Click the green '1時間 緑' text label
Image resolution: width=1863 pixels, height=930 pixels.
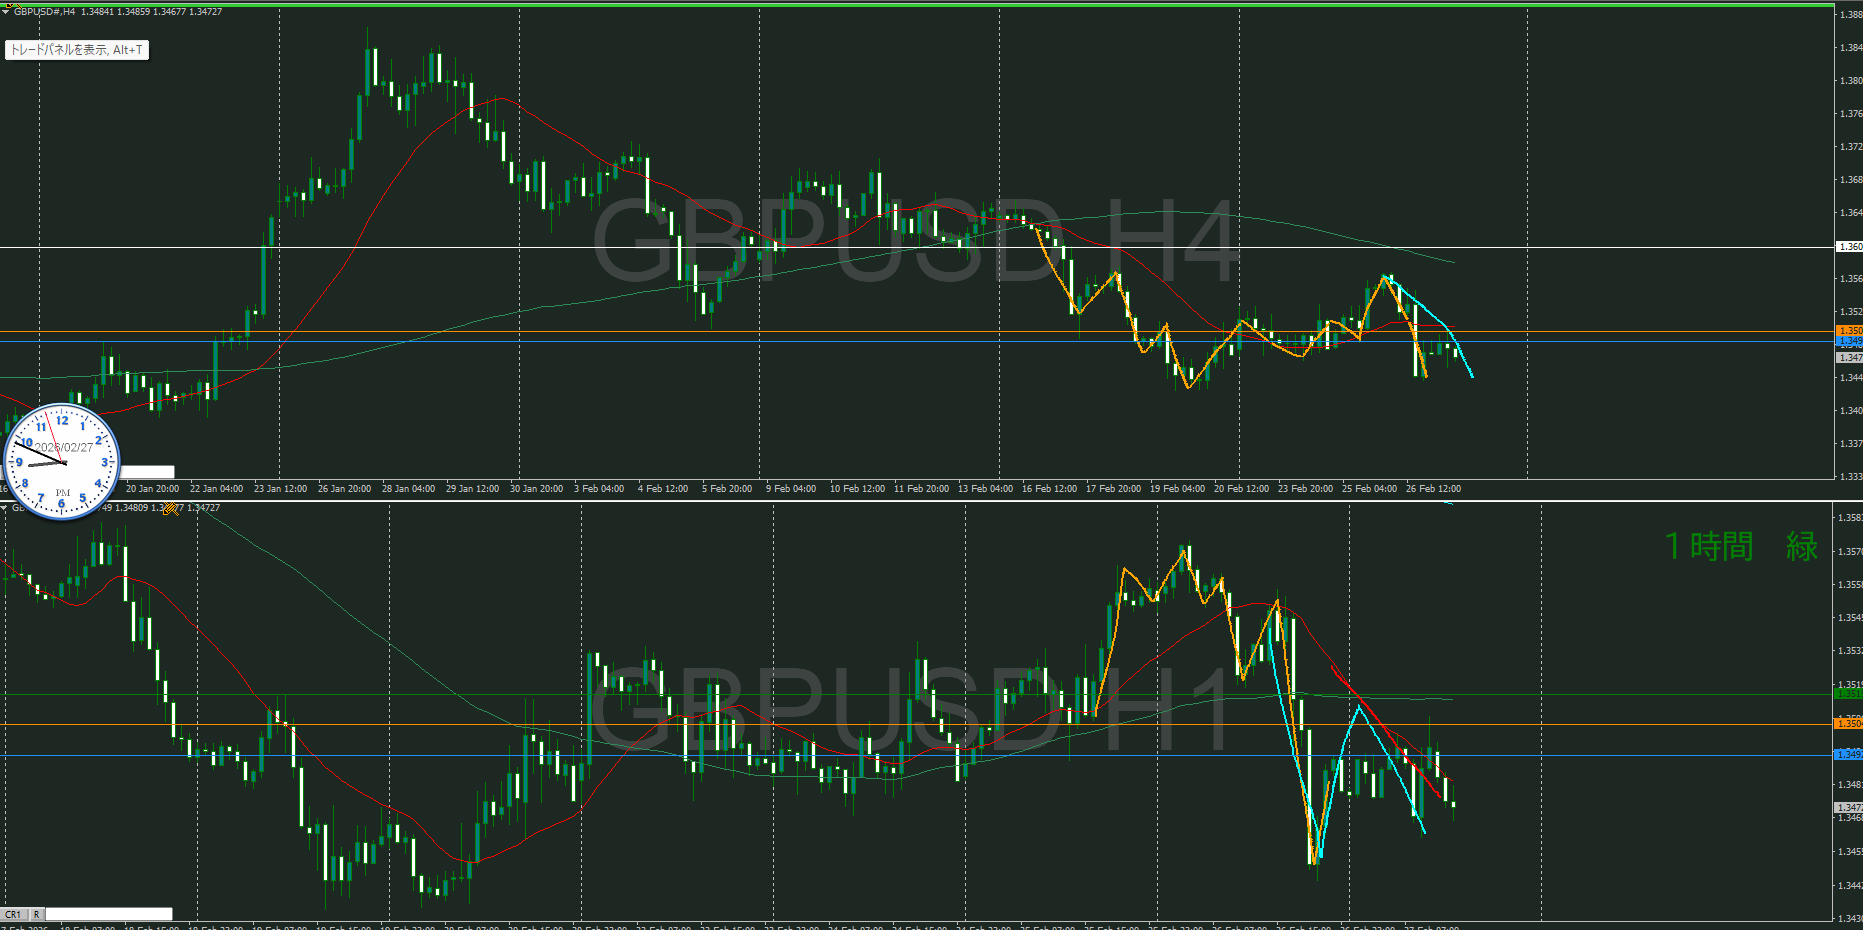(1741, 547)
